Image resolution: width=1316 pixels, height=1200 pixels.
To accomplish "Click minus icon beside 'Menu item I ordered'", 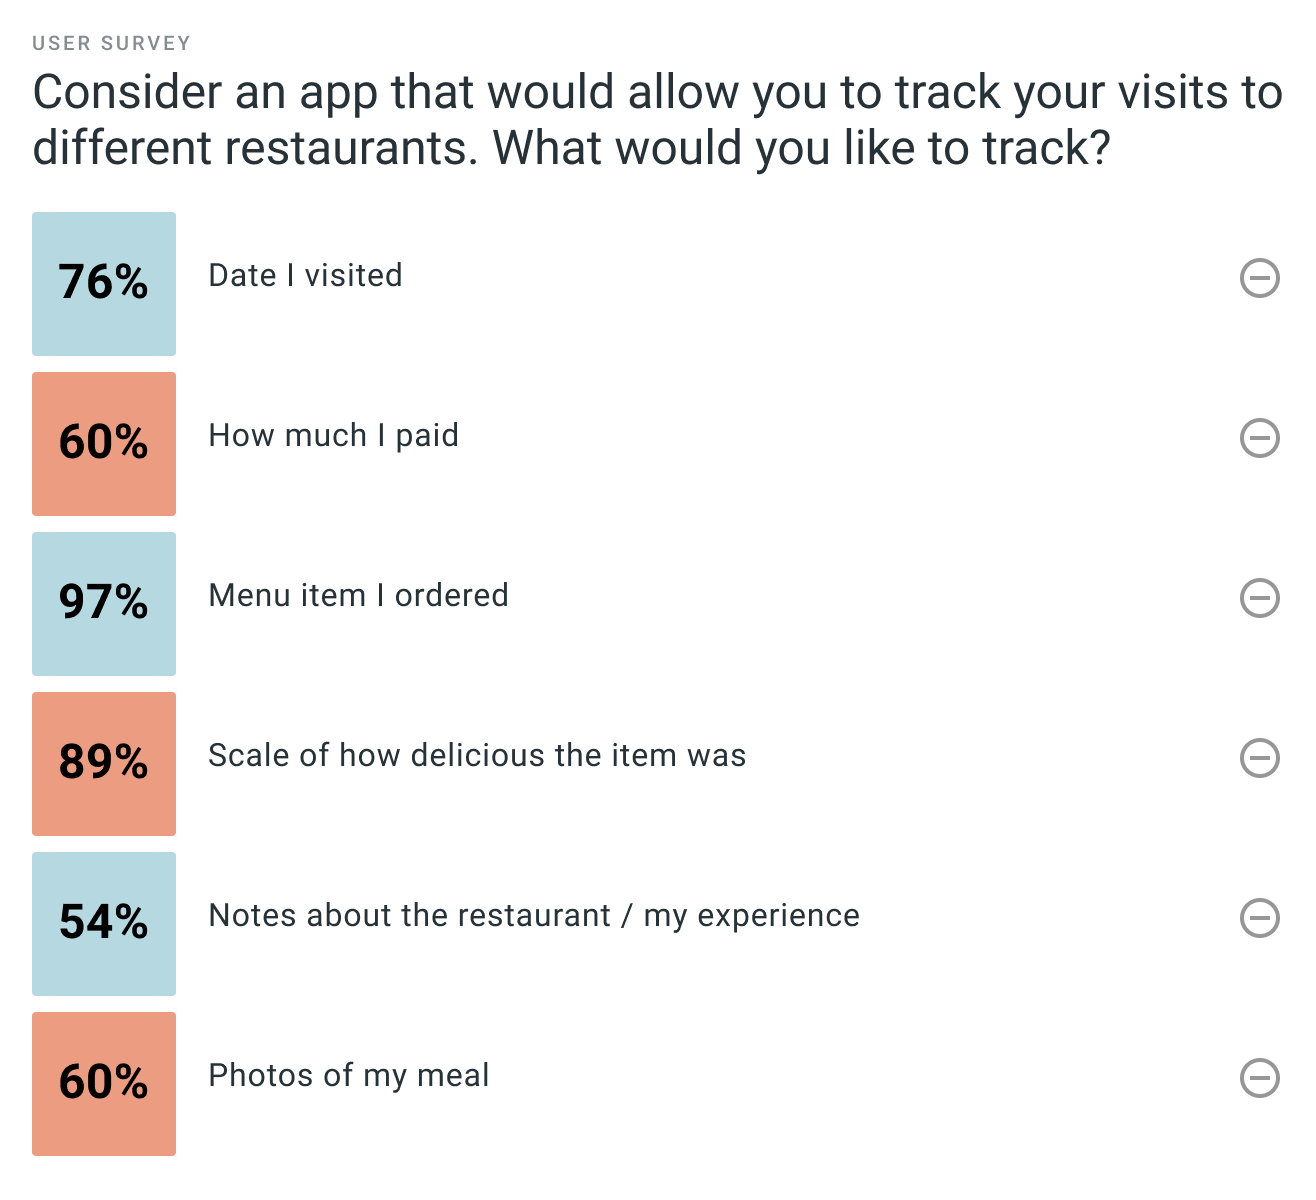I will click(x=1259, y=598).
